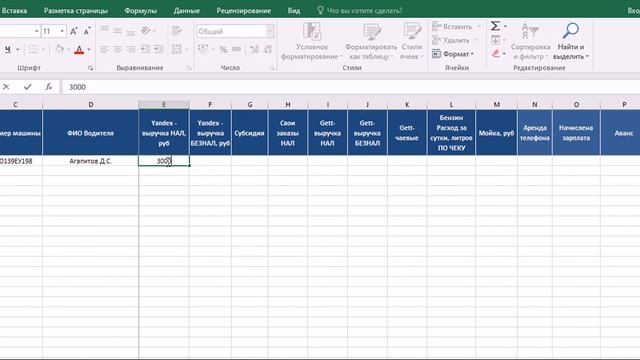Click header cell 'Мойка, руб'

coord(496,133)
